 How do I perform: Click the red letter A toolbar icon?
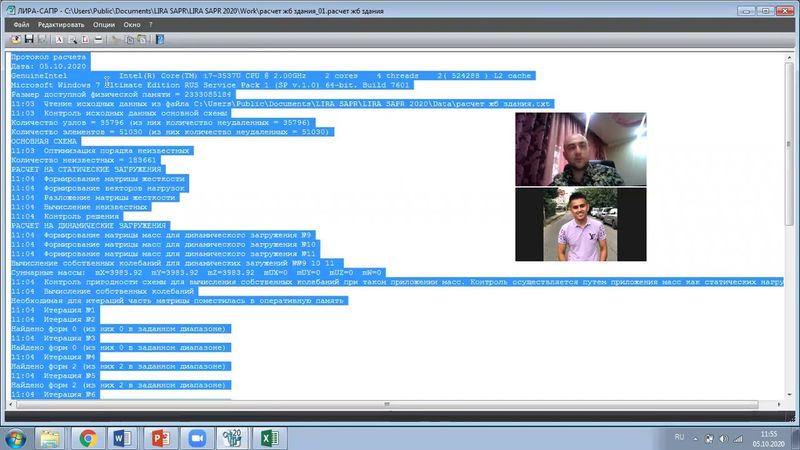pyautogui.click(x=58, y=38)
